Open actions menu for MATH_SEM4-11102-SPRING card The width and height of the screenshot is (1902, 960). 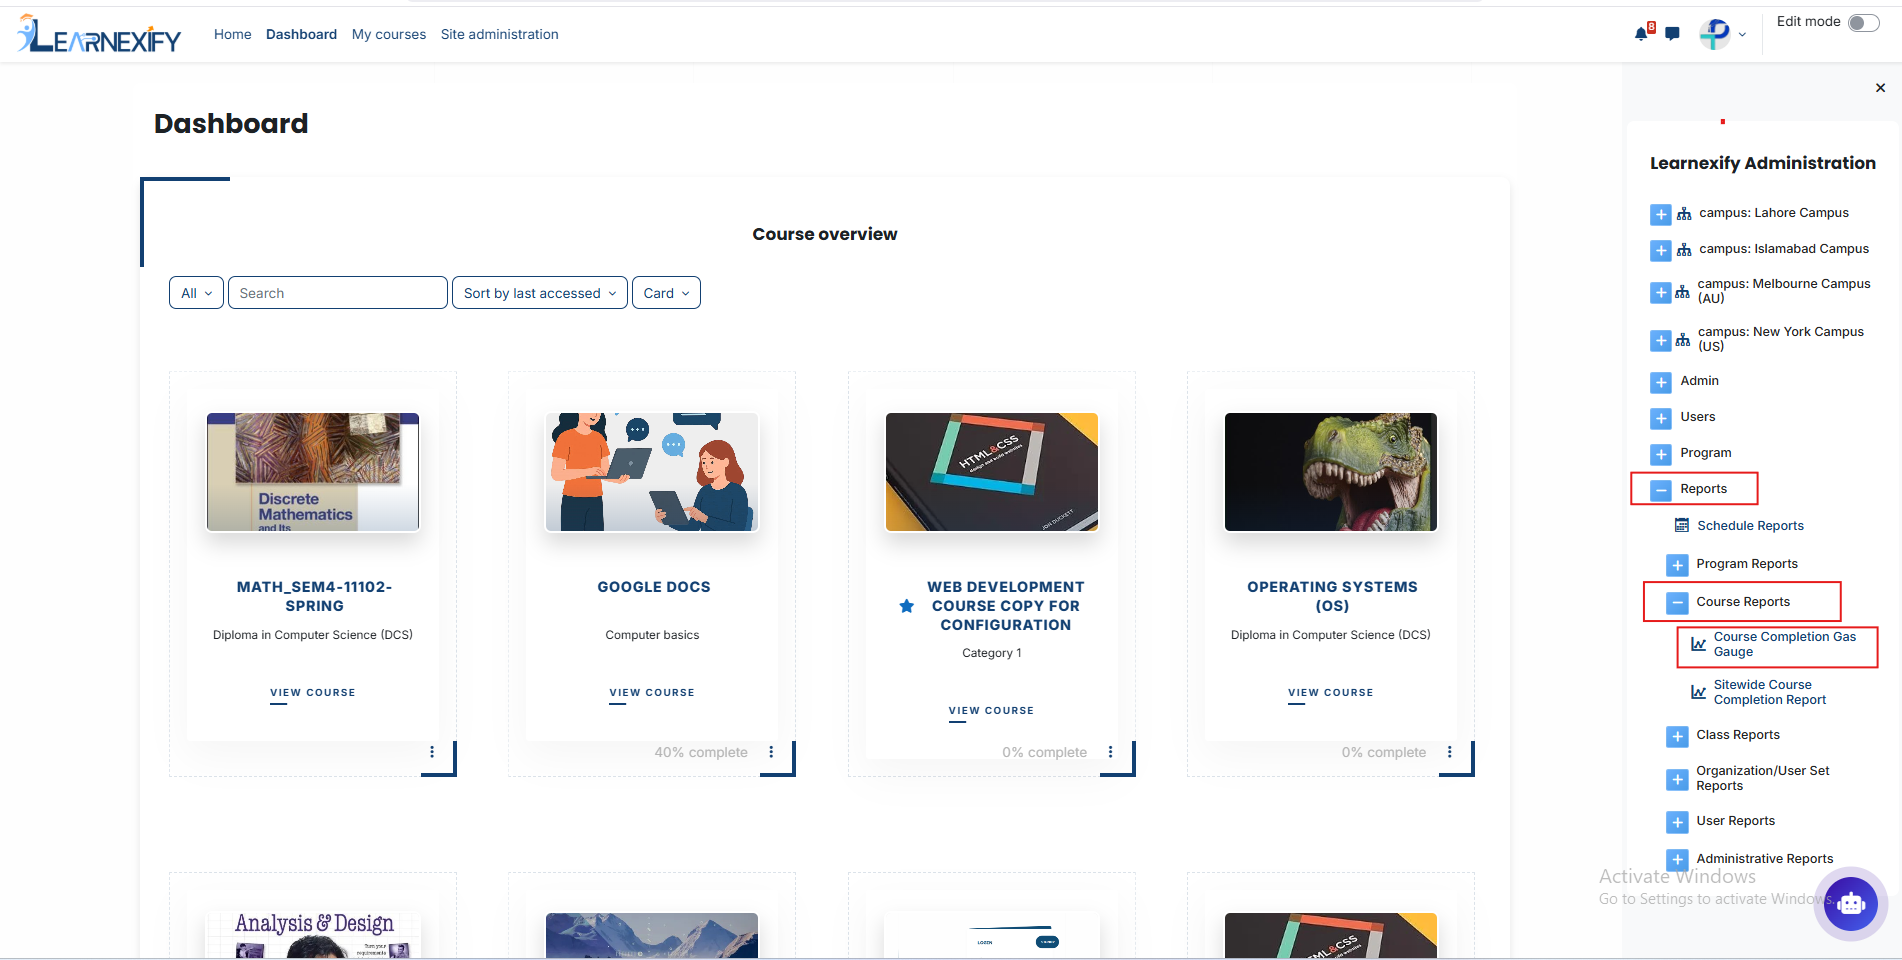click(432, 752)
